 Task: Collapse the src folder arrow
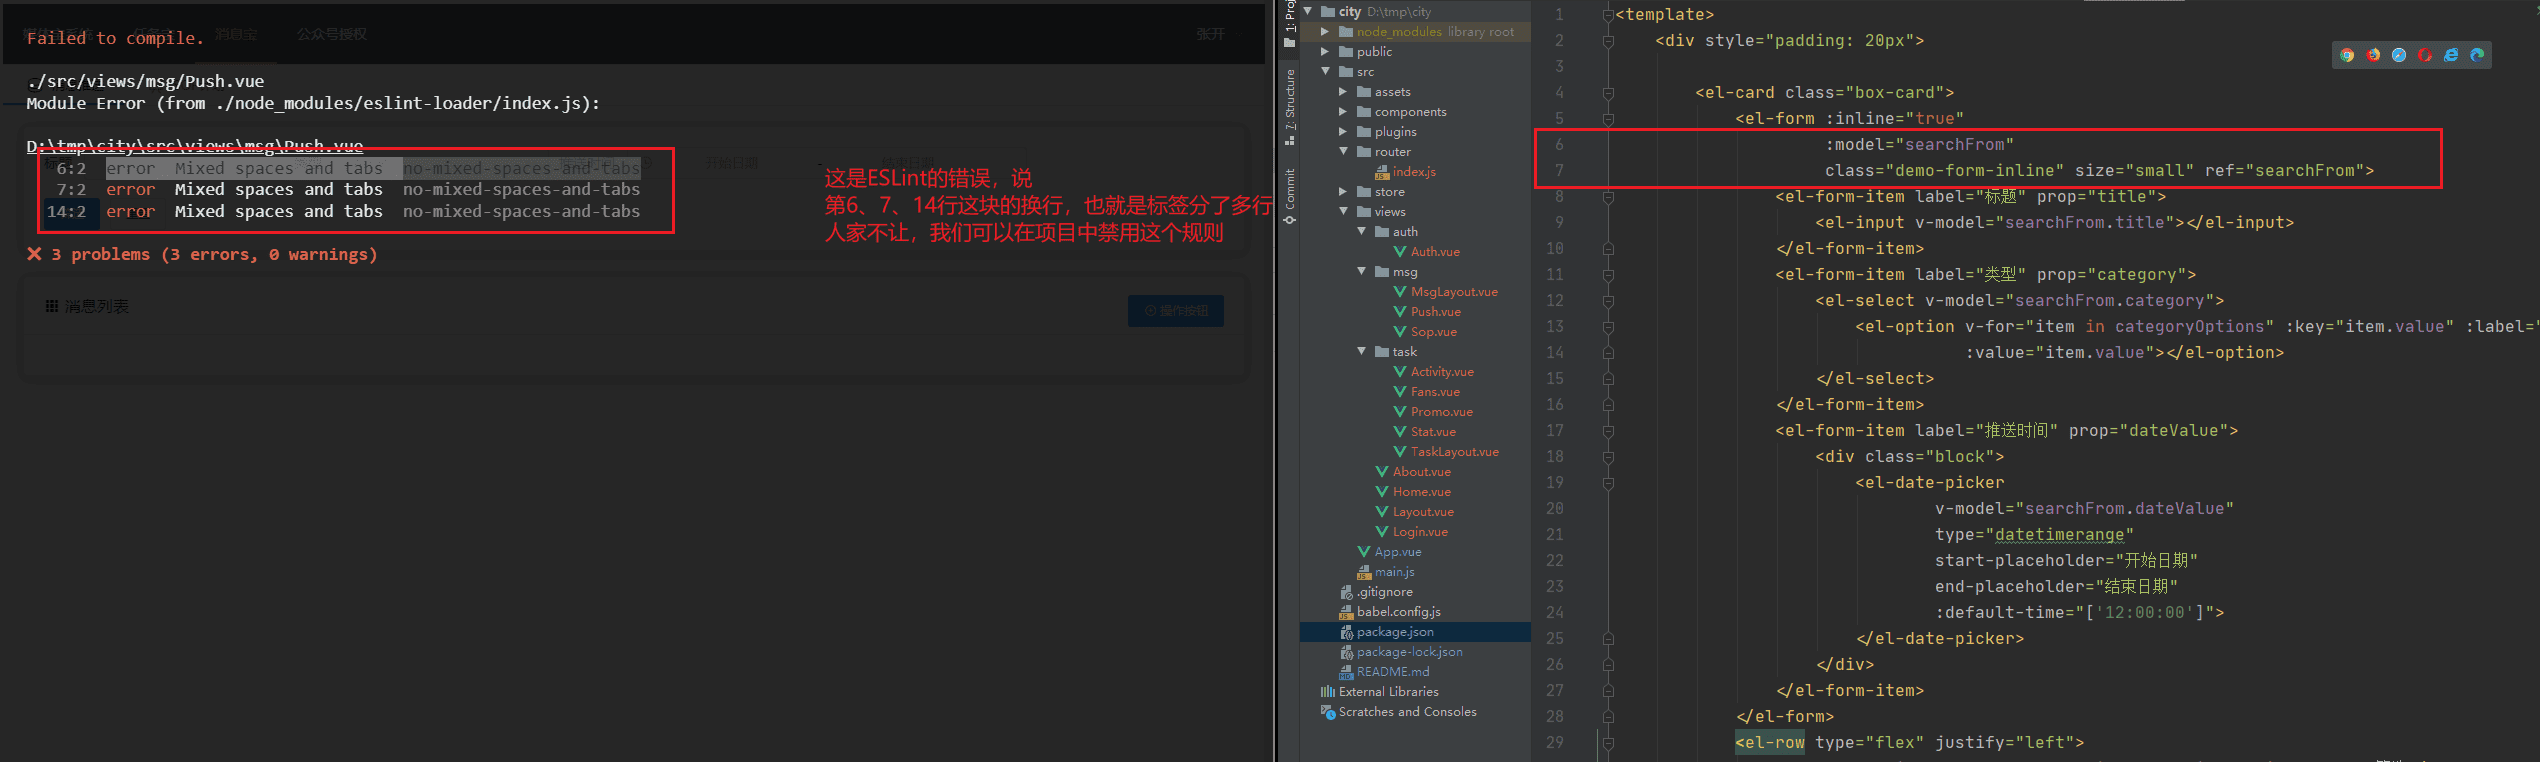tap(1326, 72)
